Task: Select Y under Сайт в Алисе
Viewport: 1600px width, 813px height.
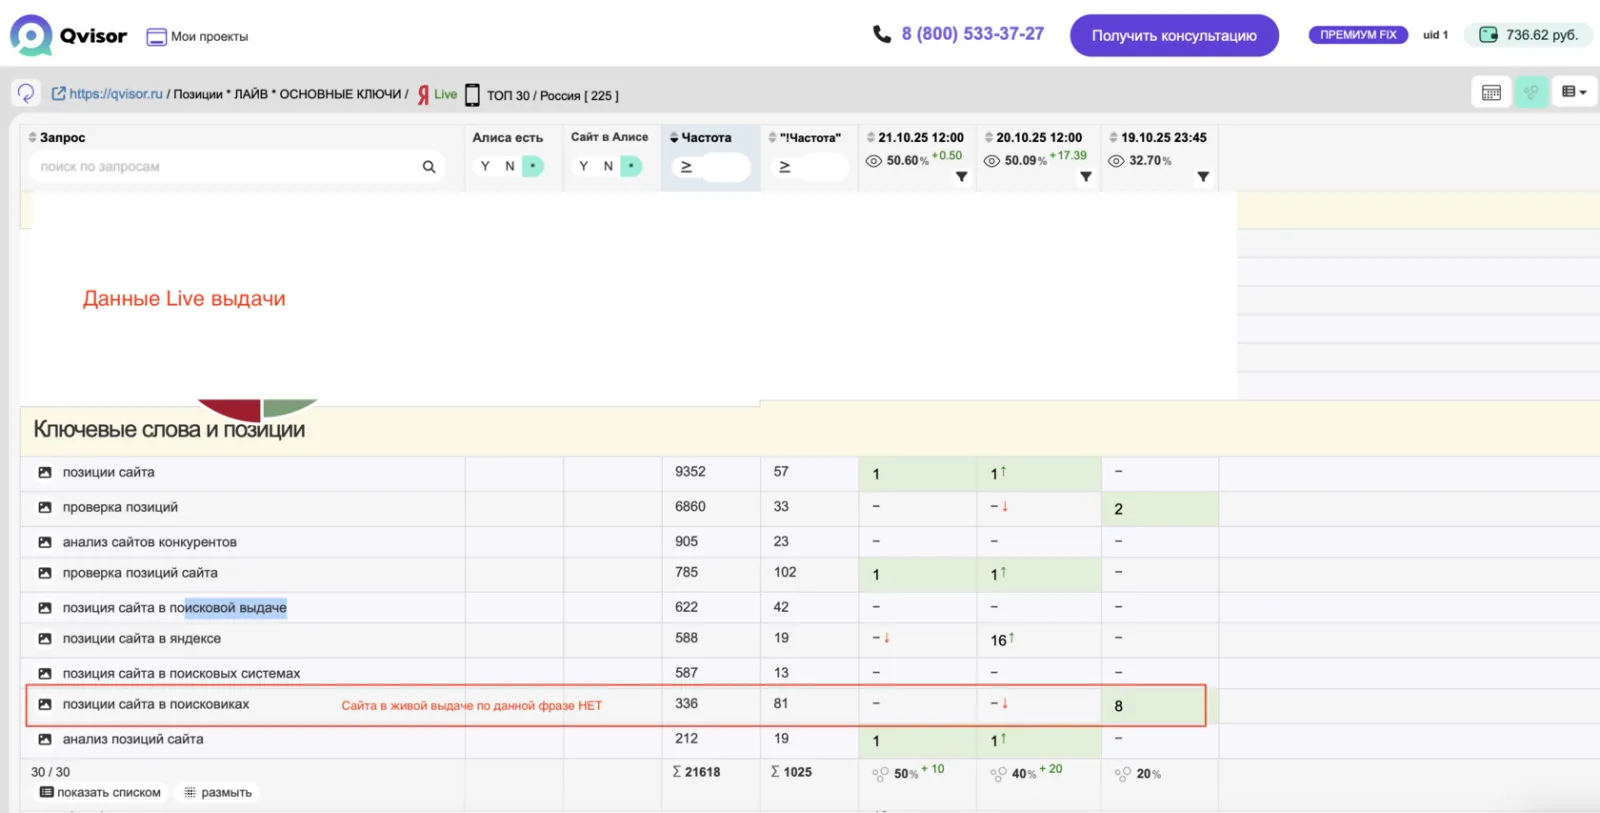Action: pos(583,166)
